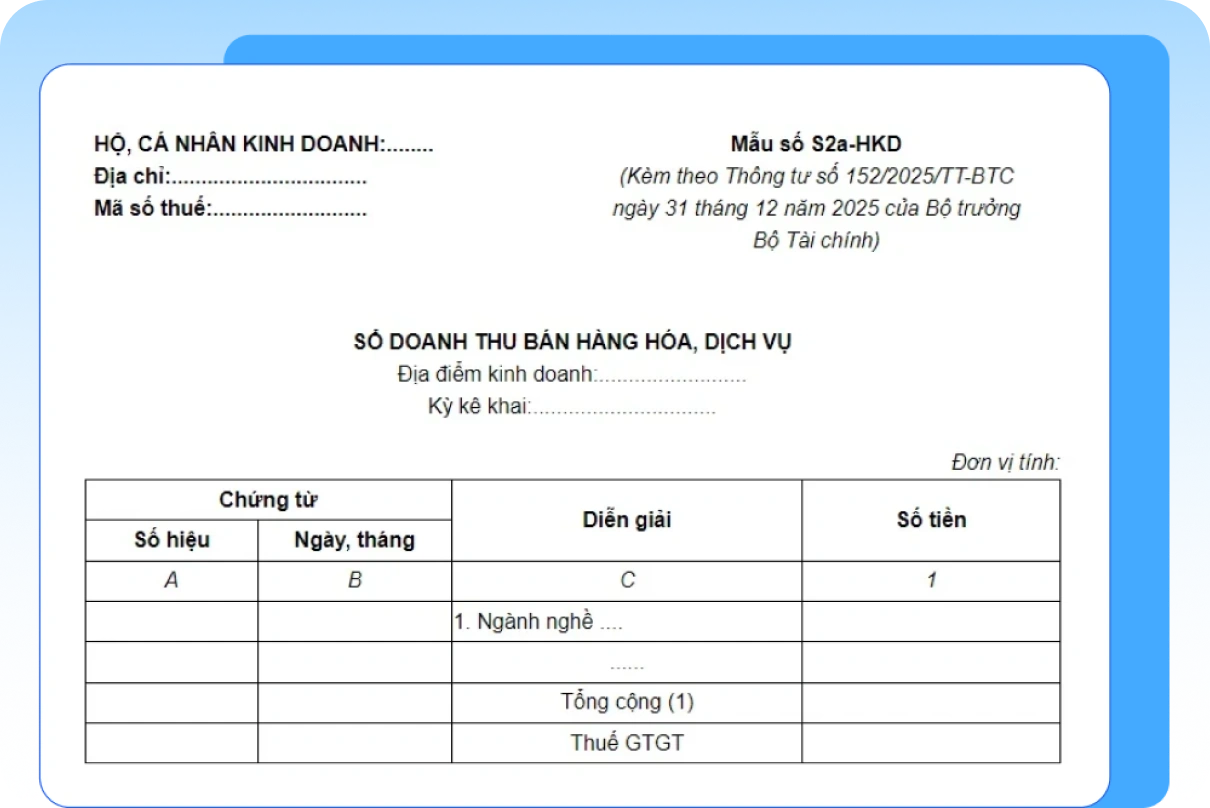Click the Thuế GTGT row cell
This screenshot has height=808, width=1210.
click(x=627, y=742)
